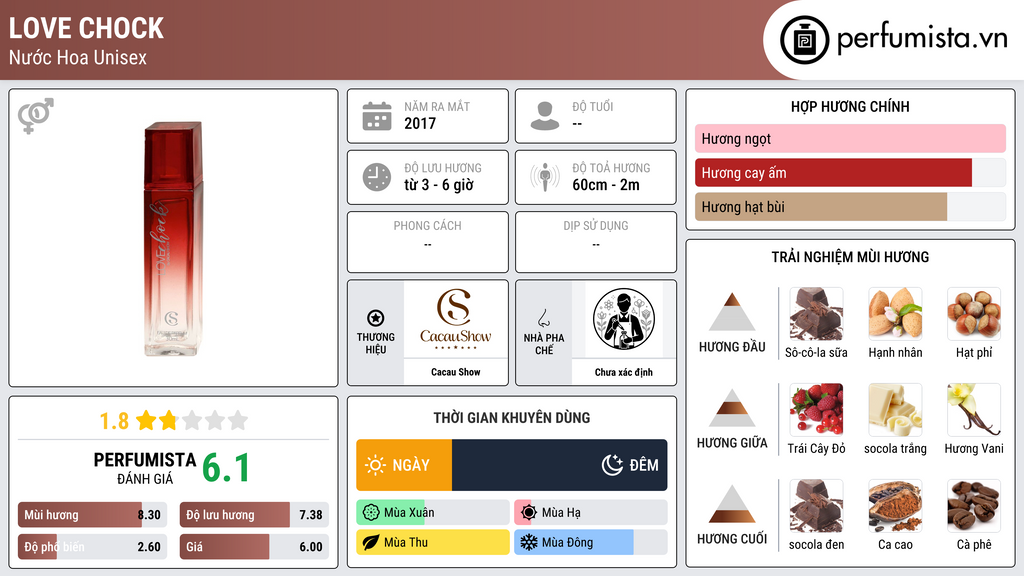The width and height of the screenshot is (1024, 576).
Task: Click the Độ lưu hương 7.38 rating bar
Action: (254, 515)
